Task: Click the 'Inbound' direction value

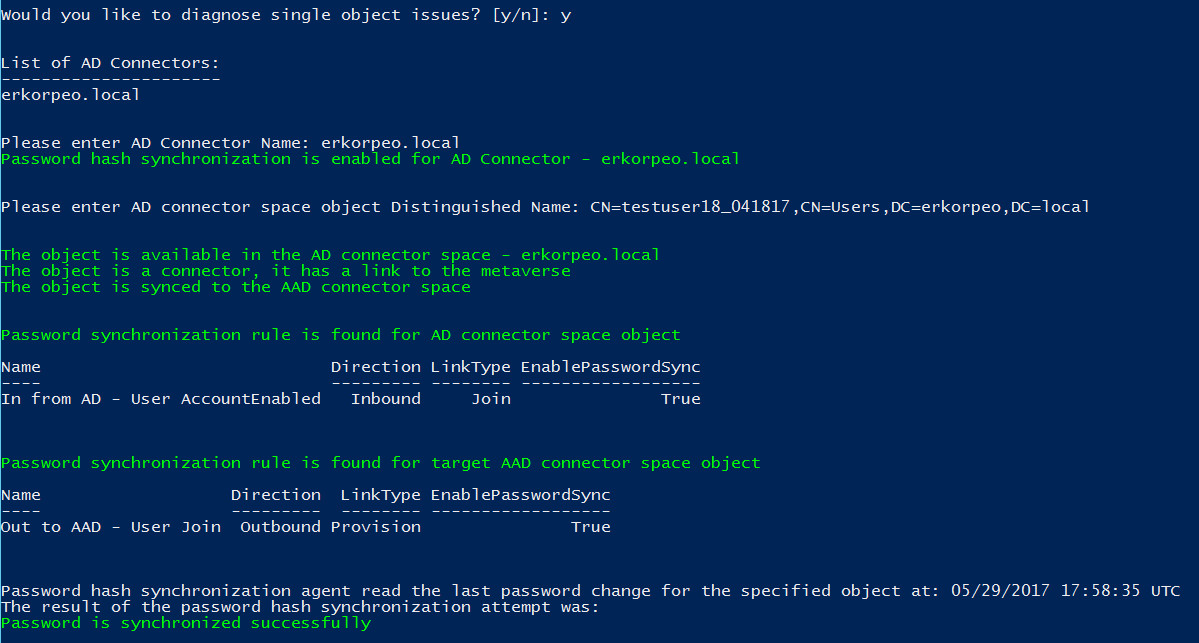Action: pyautogui.click(x=385, y=399)
